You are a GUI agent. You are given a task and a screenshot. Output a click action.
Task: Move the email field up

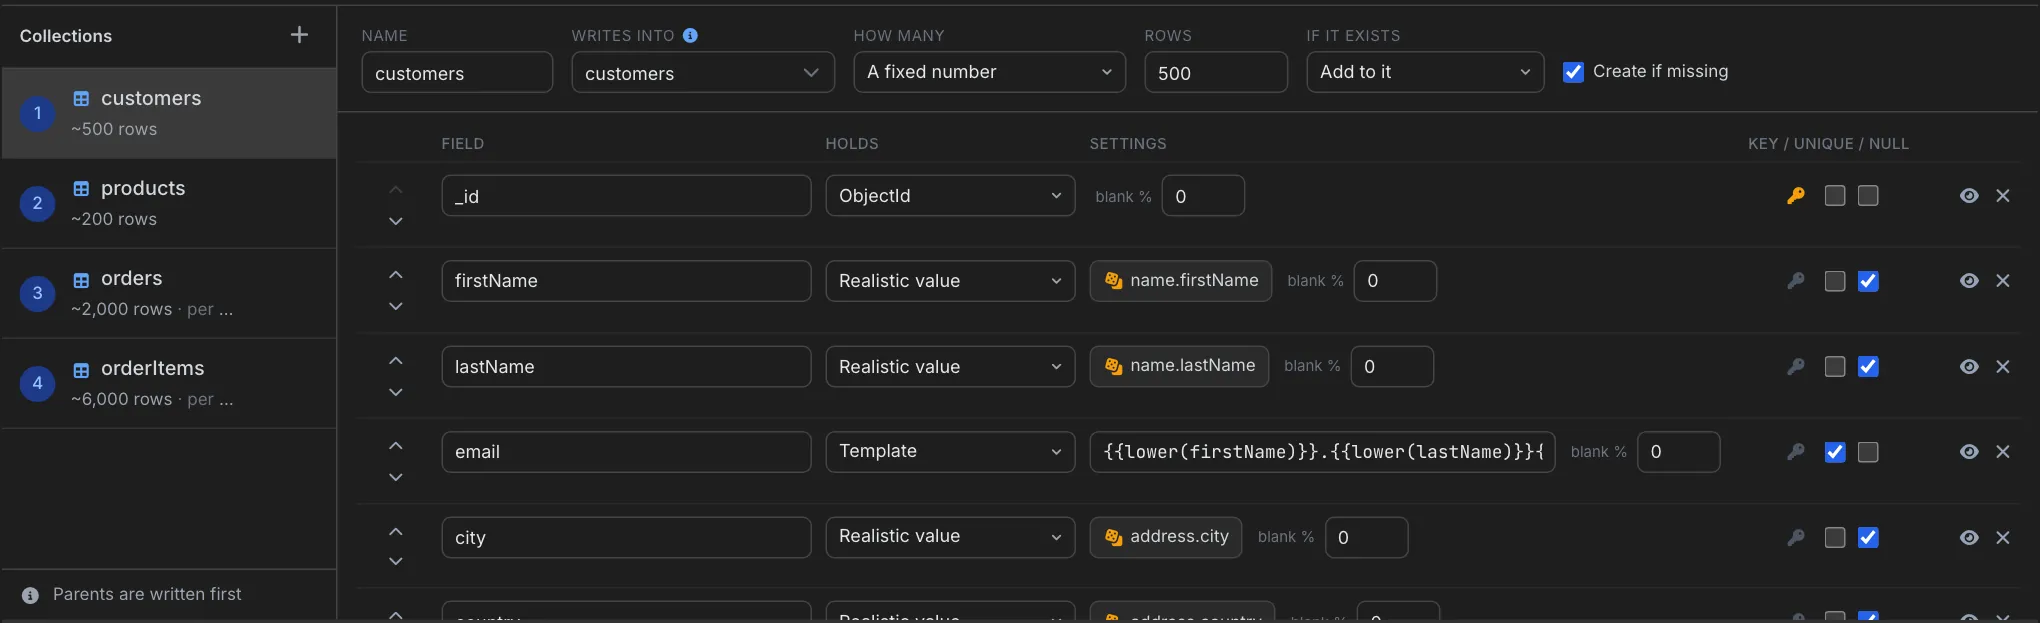tap(396, 446)
